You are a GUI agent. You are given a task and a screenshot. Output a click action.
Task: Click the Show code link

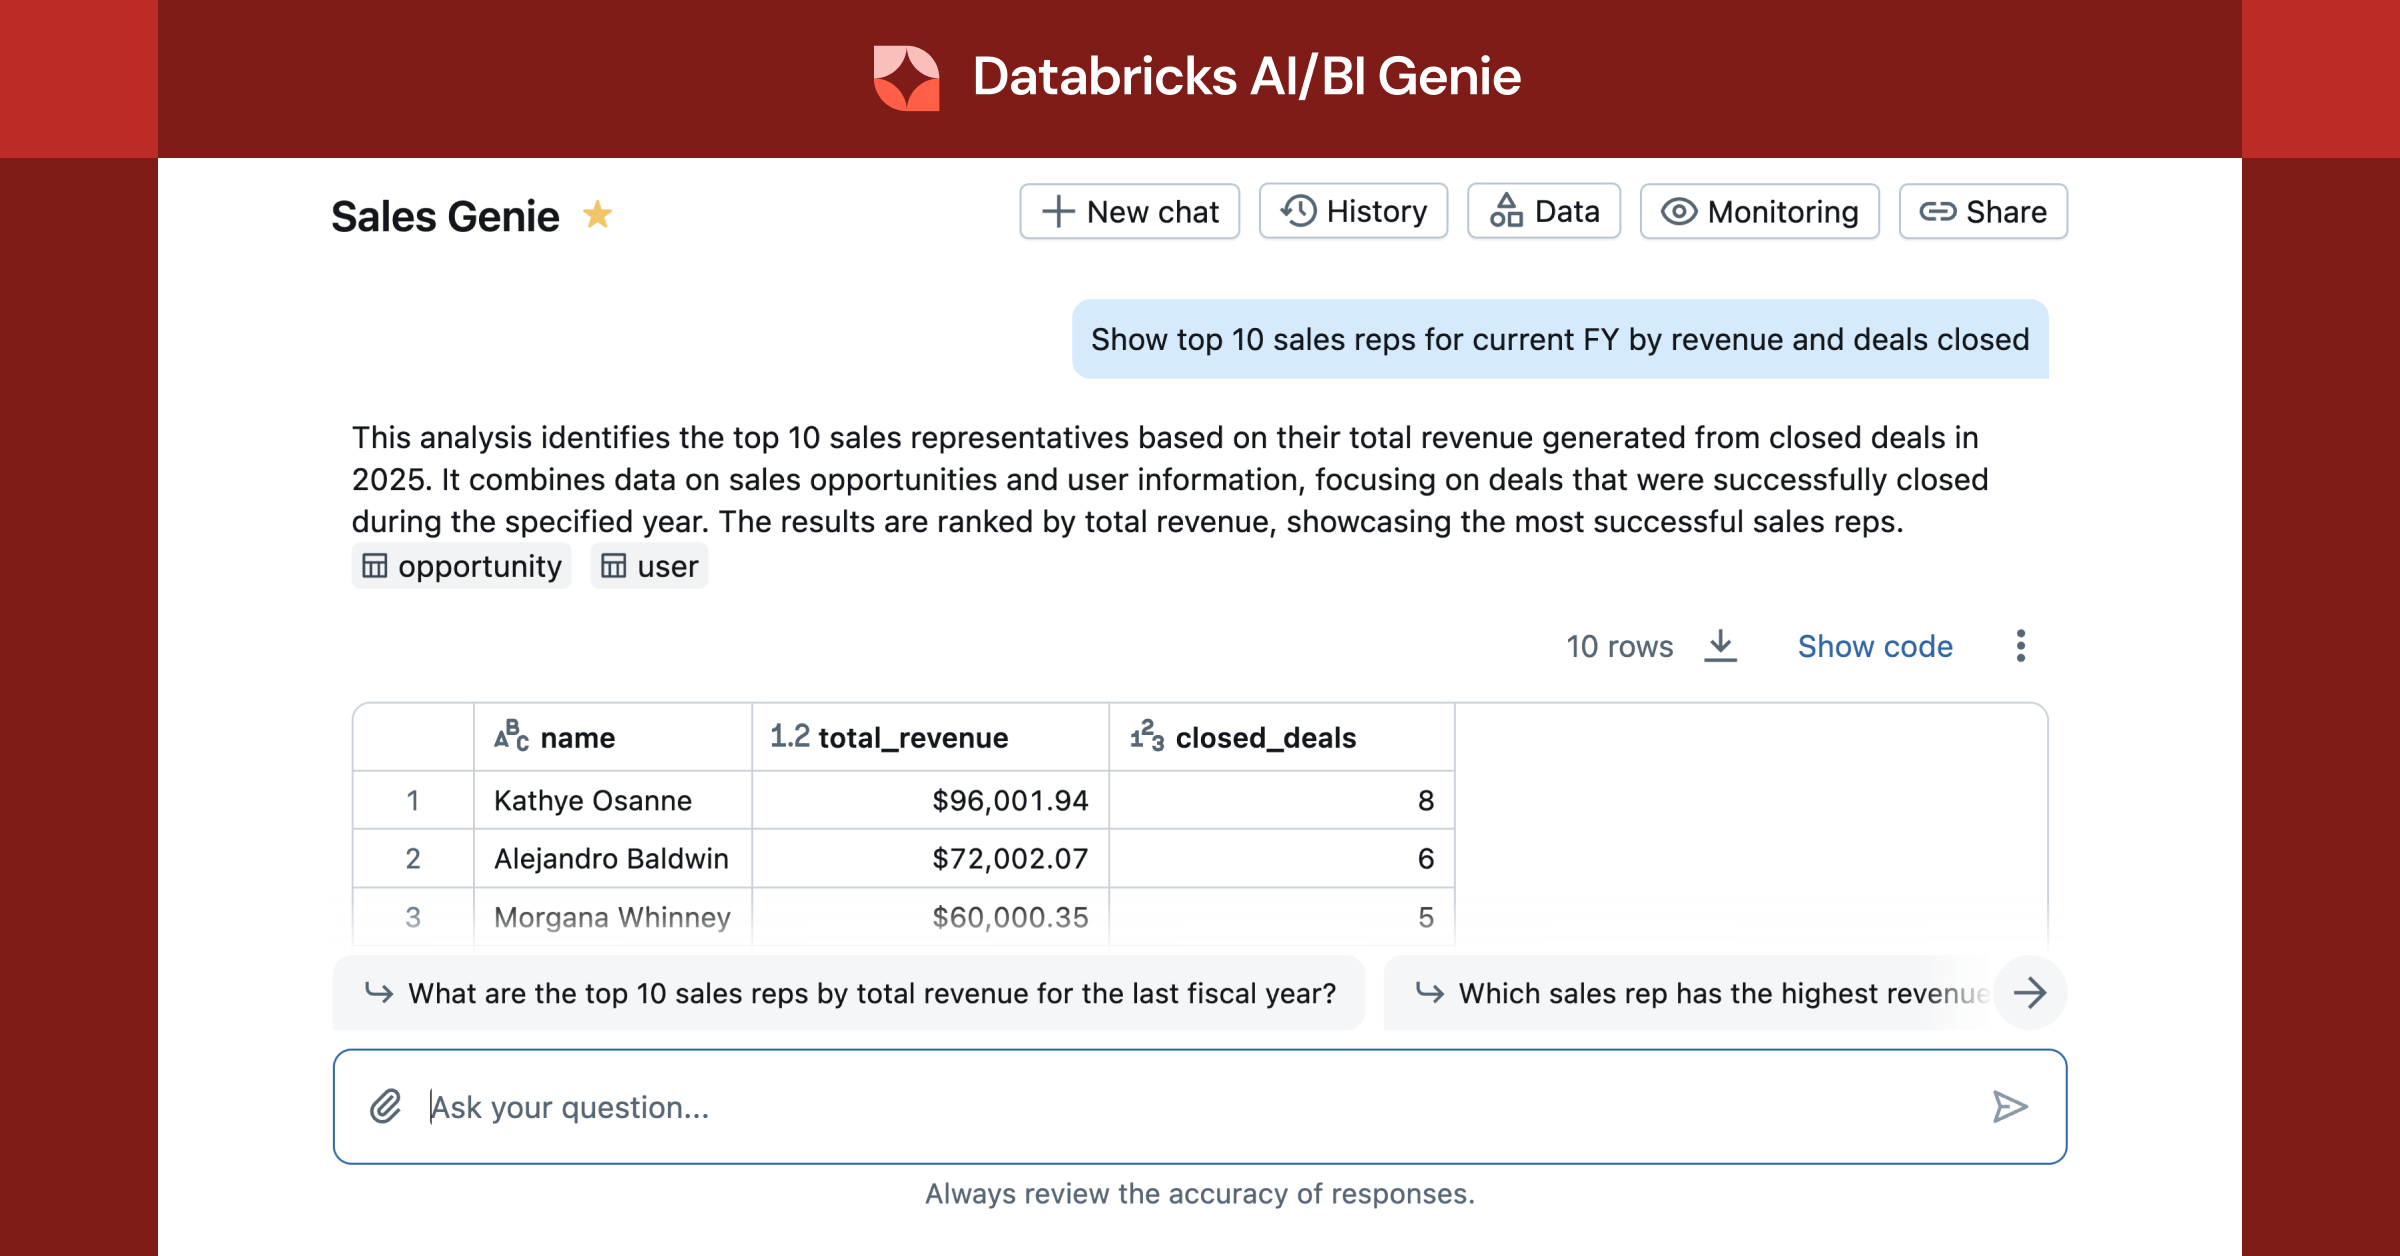(1874, 646)
